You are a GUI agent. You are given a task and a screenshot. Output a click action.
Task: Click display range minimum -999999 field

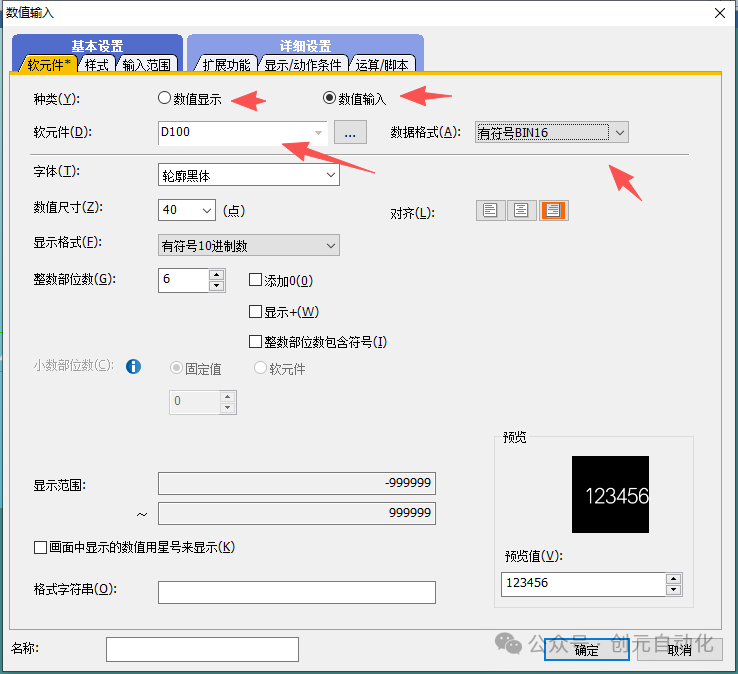point(297,483)
